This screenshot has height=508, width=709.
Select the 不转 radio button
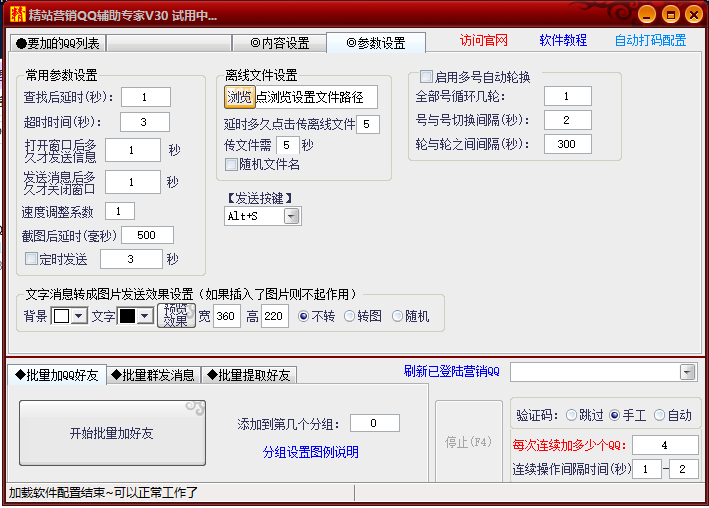pos(303,316)
